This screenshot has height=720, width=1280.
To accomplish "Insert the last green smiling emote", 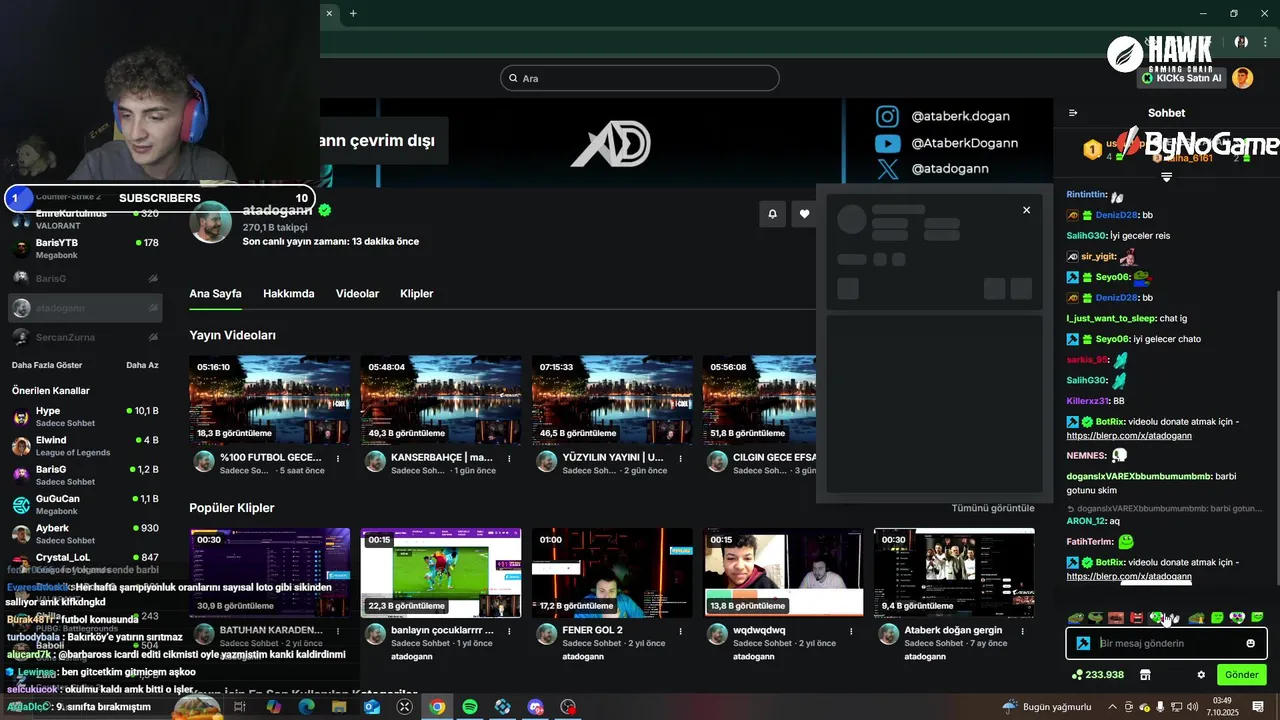I will coord(1257,618).
